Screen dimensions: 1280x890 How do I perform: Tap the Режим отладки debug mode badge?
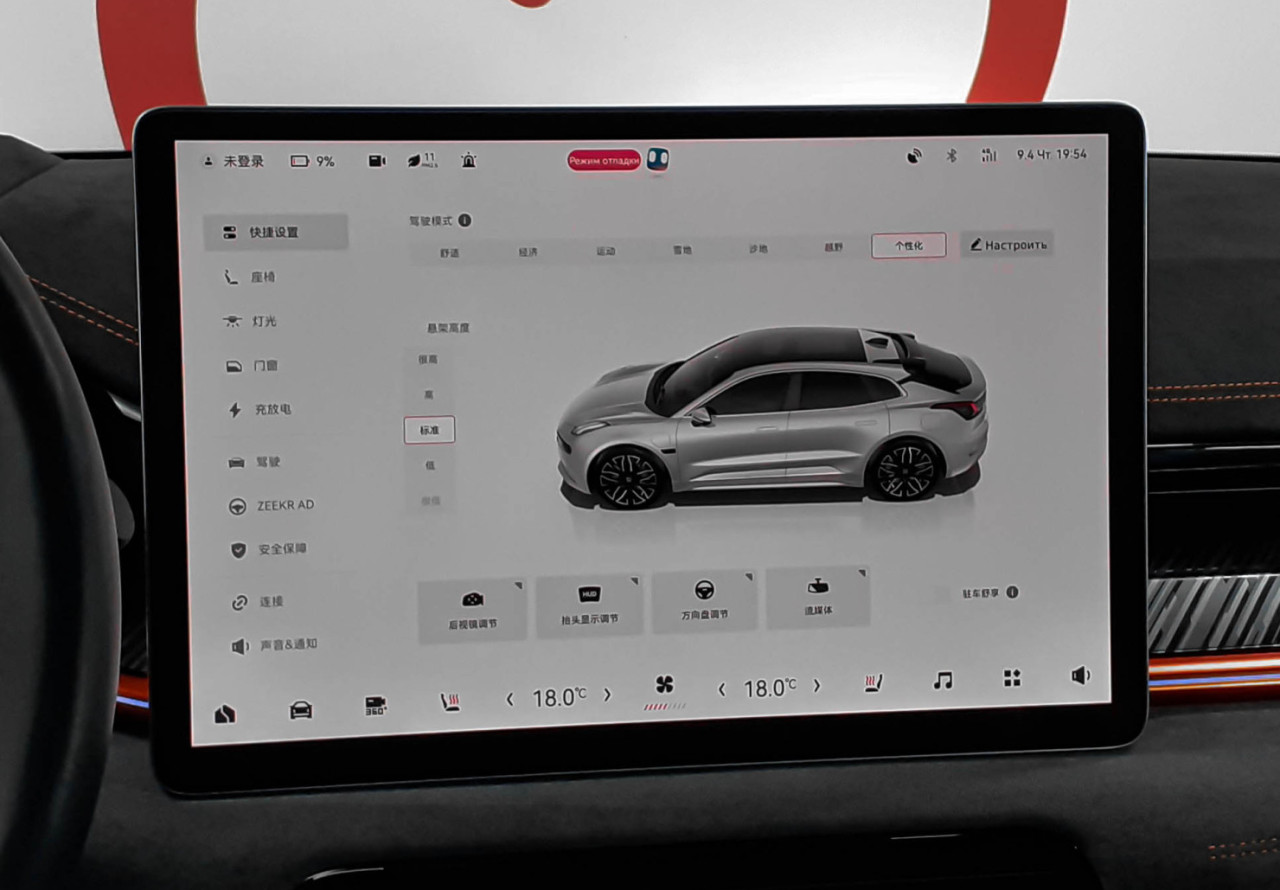[604, 160]
